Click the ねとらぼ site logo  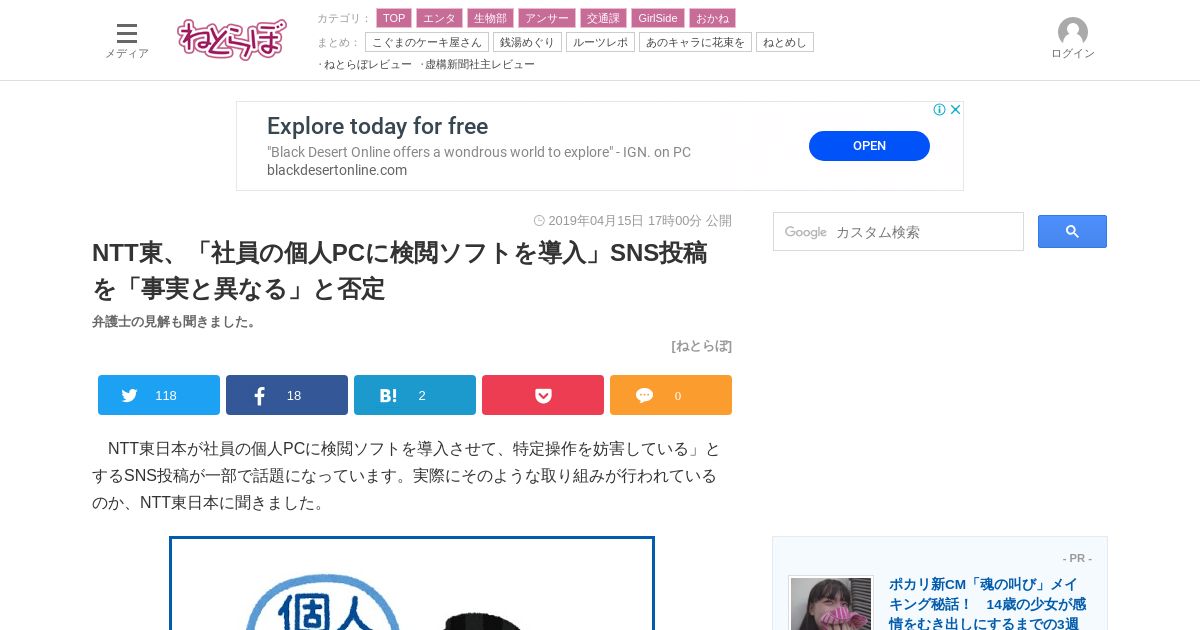pos(232,39)
